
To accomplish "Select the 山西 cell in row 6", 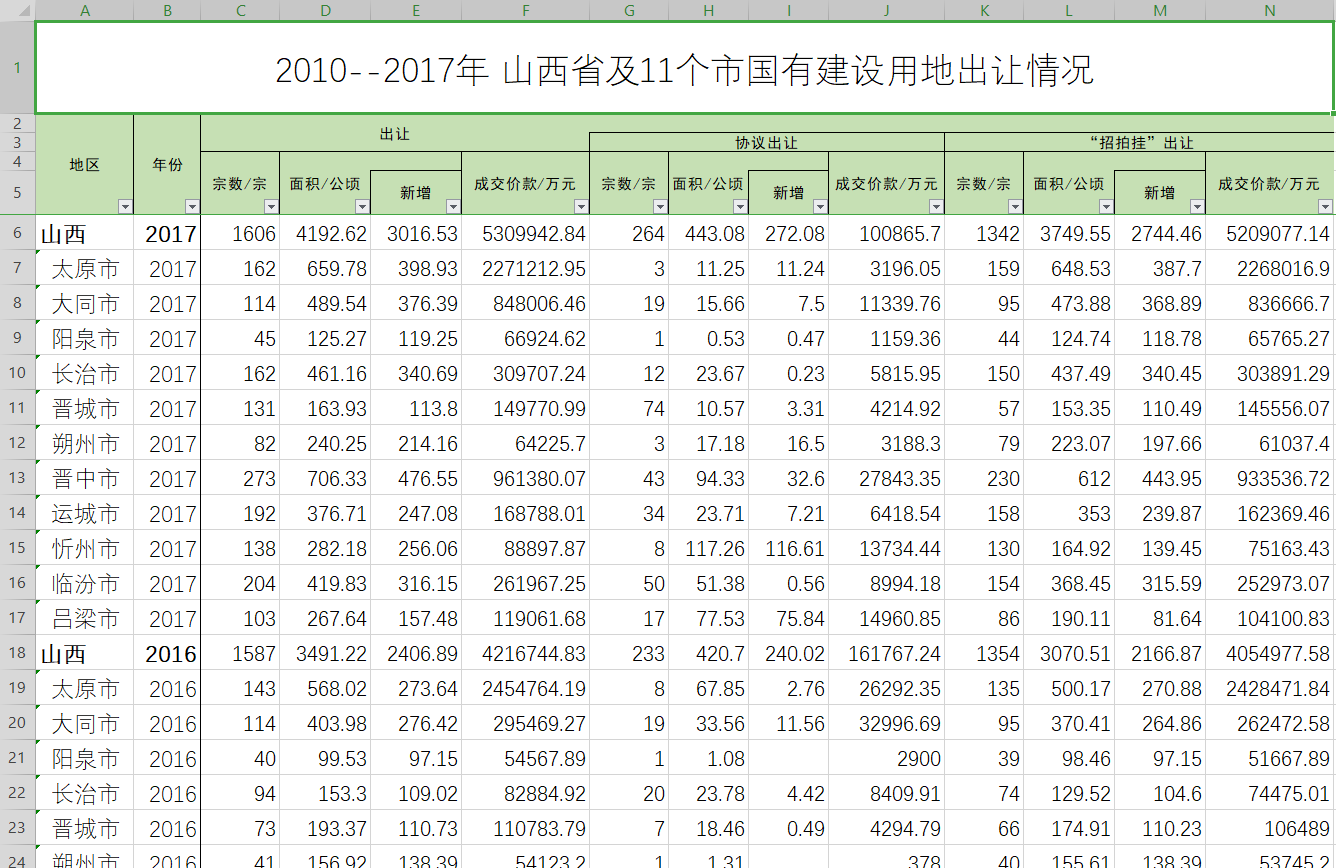I will [84, 234].
